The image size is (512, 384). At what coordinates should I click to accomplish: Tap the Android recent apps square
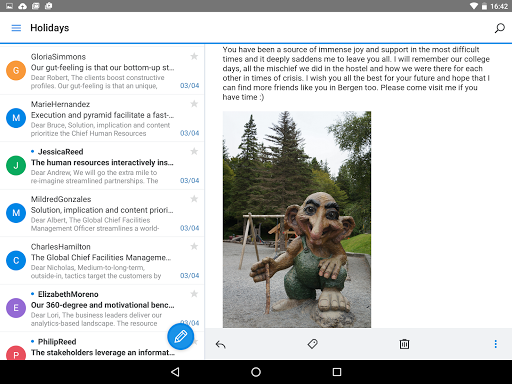(x=337, y=372)
